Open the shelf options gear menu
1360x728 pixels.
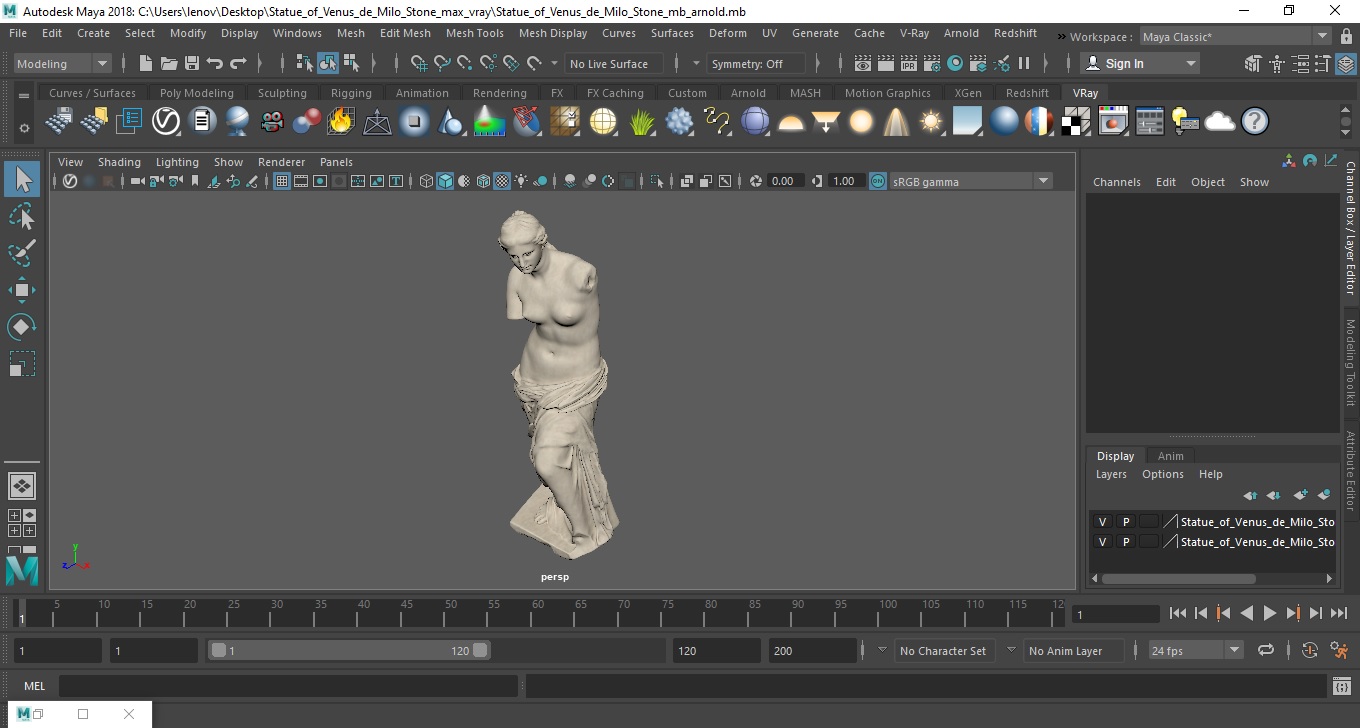click(x=24, y=129)
